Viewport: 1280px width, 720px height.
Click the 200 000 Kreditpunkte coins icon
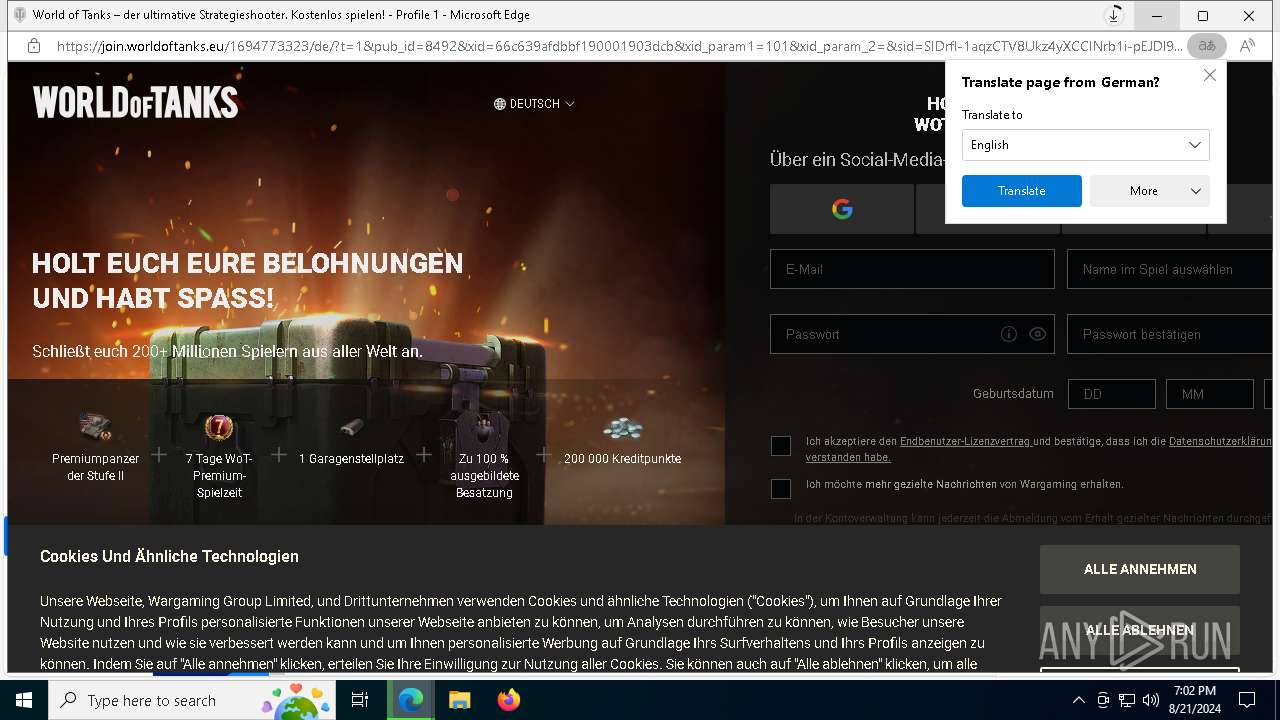pyautogui.click(x=622, y=429)
